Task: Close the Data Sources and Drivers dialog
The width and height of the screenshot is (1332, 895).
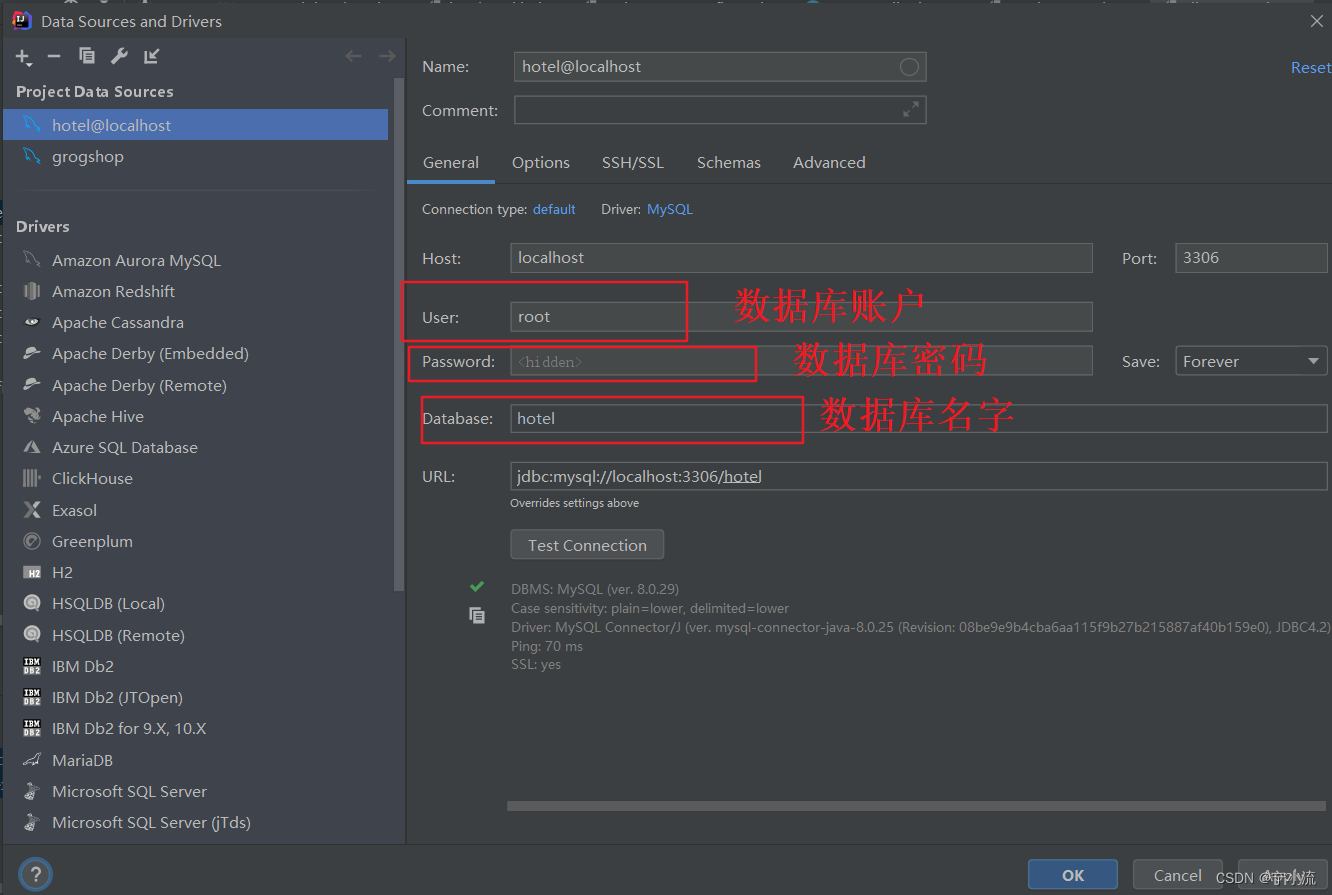Action: (1316, 20)
